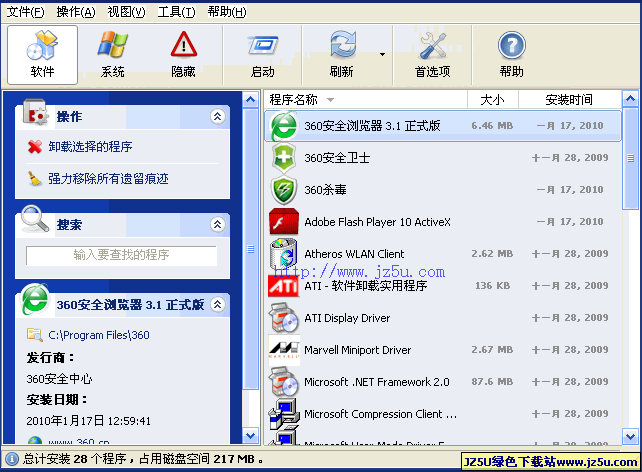
Task: Select the 360杀毒 shield icon
Action: pos(284,190)
